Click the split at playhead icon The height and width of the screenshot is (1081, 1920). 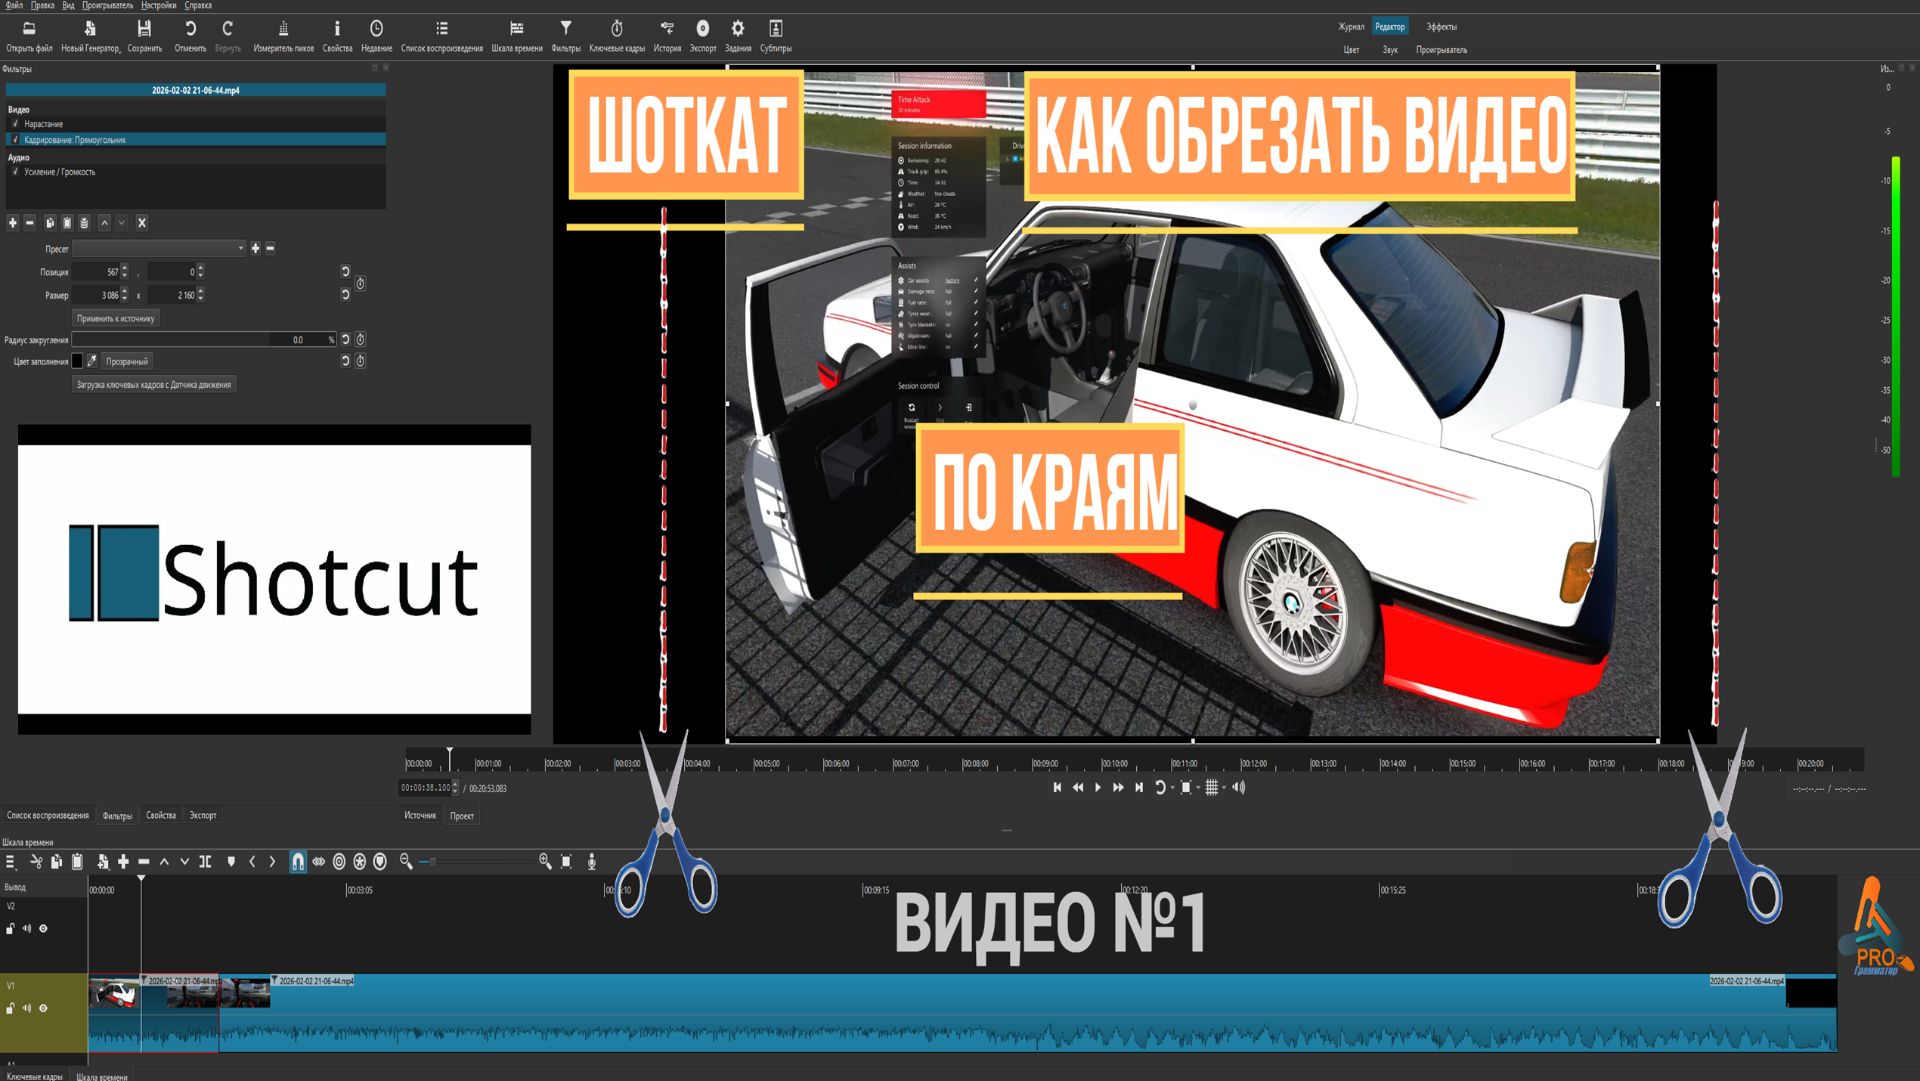(205, 862)
